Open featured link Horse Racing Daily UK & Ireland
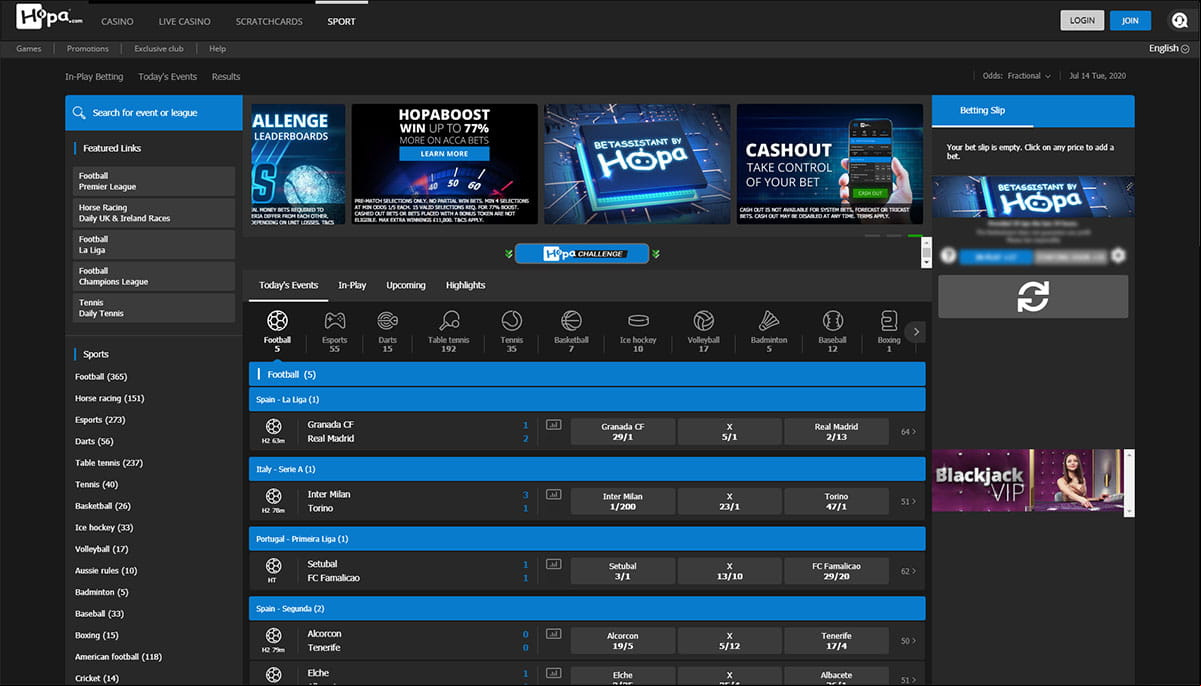 tap(154, 213)
